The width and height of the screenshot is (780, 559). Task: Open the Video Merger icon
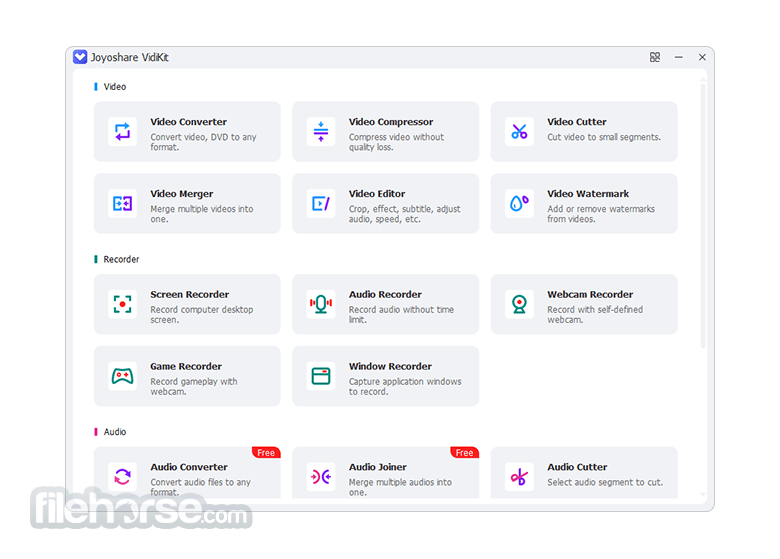click(x=122, y=203)
